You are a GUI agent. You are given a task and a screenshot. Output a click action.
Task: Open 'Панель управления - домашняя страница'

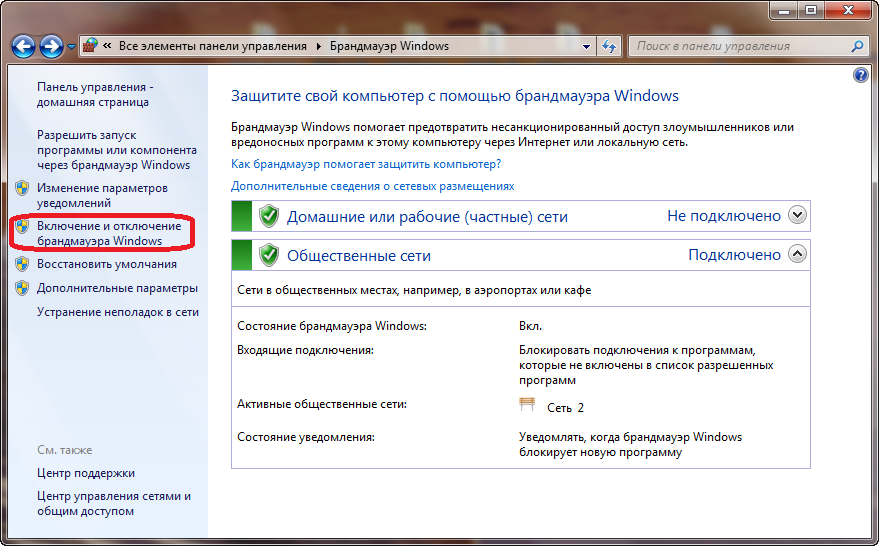pyautogui.click(x=95, y=94)
